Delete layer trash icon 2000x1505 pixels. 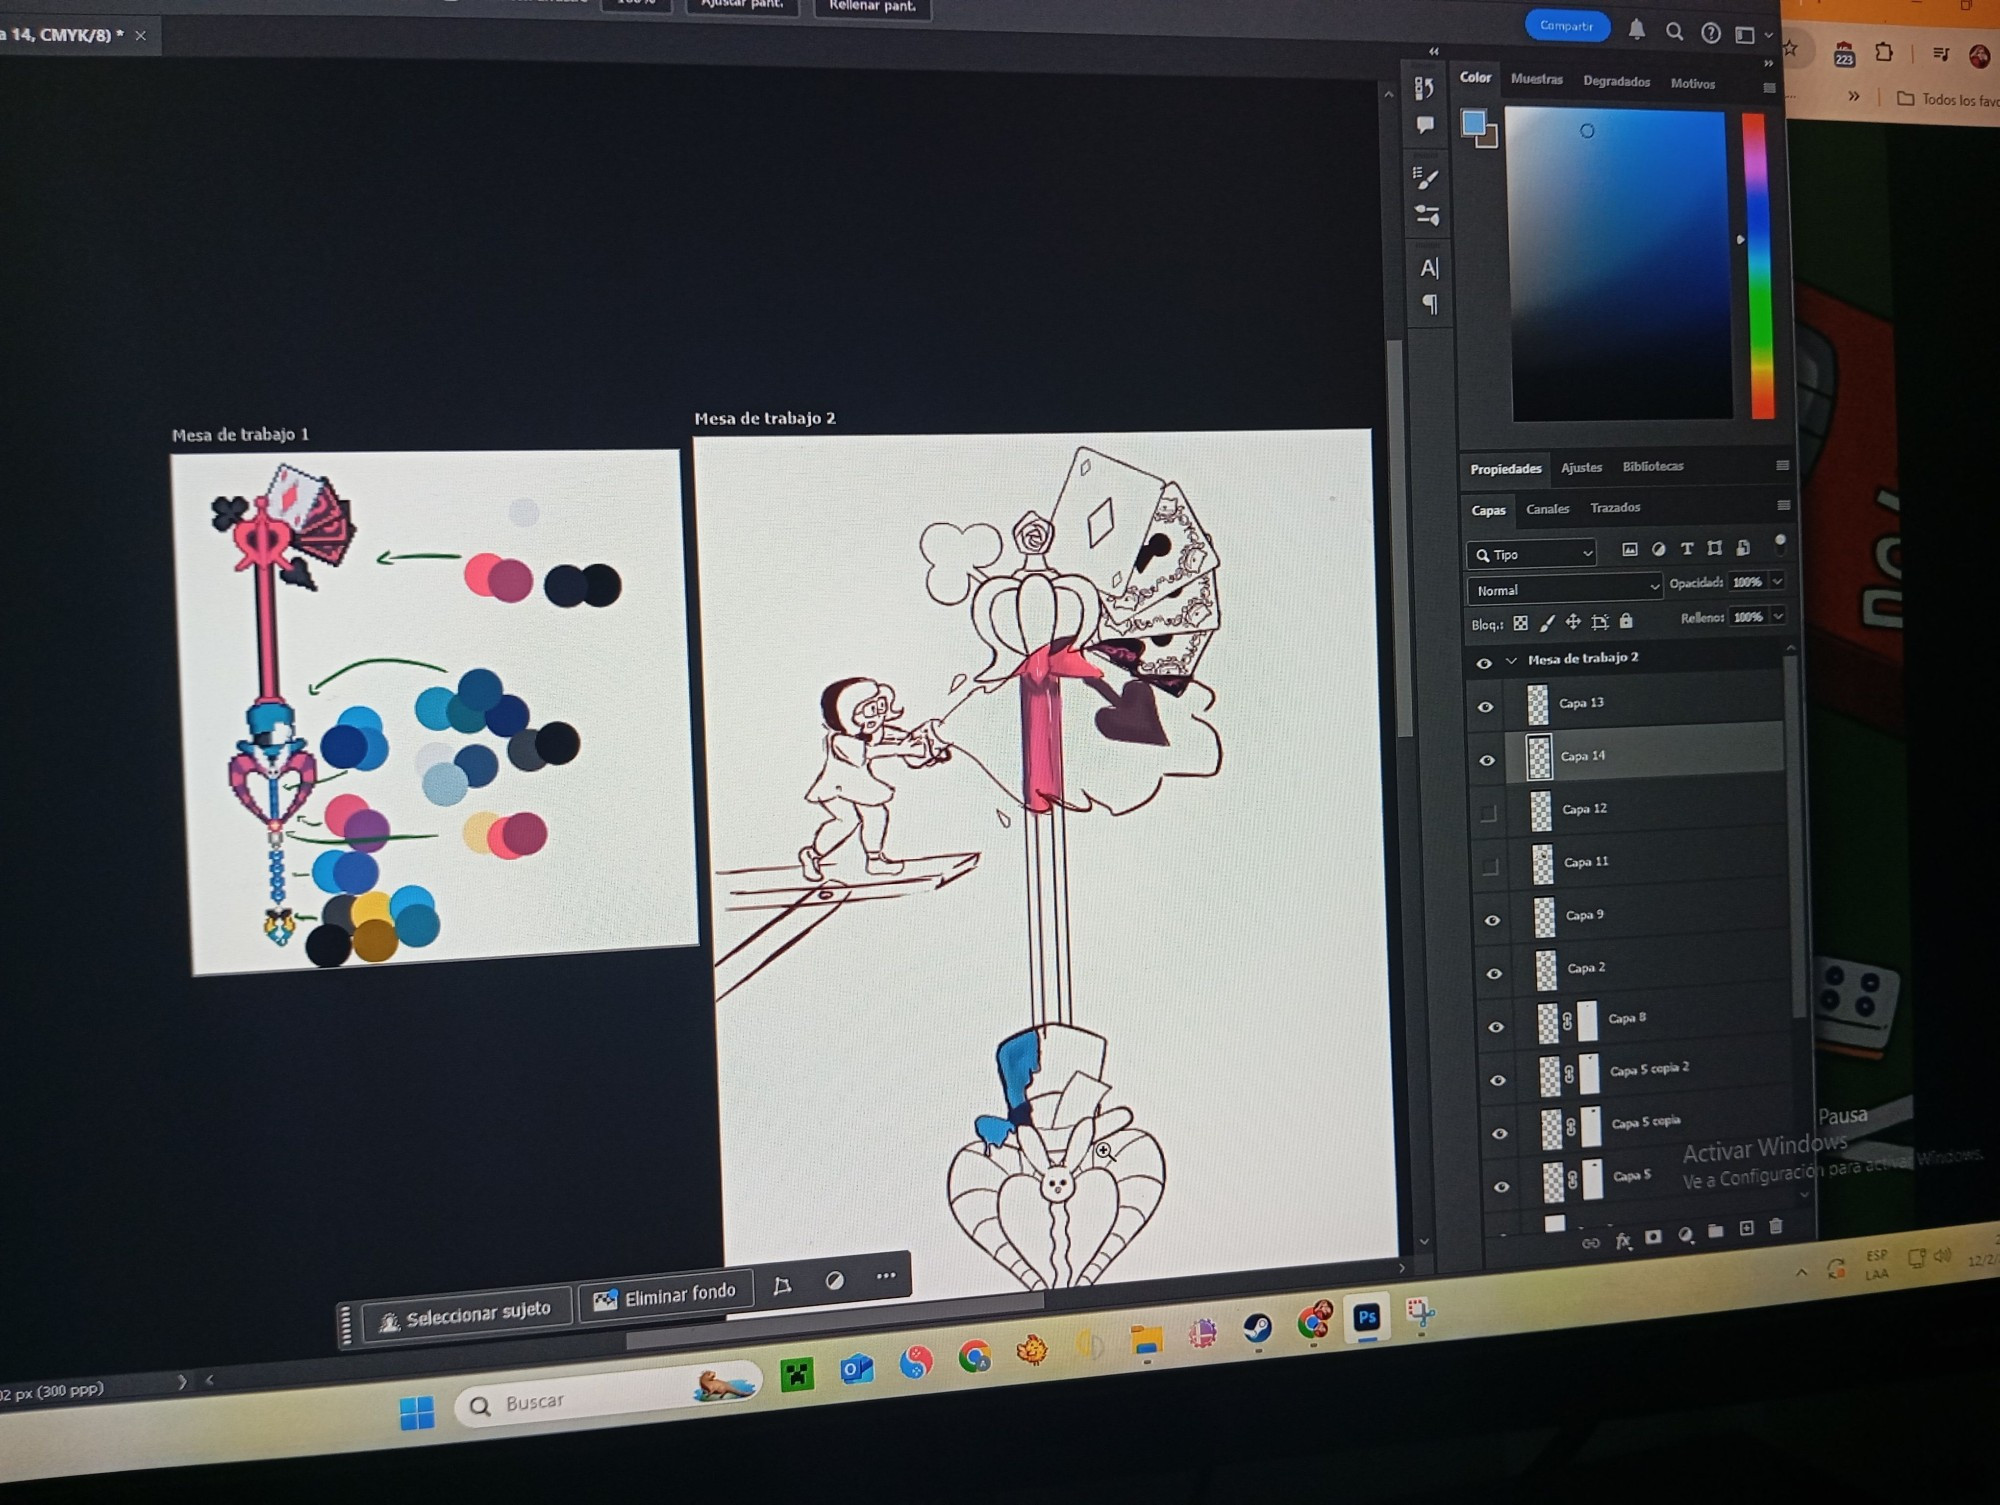pyautogui.click(x=1776, y=1226)
